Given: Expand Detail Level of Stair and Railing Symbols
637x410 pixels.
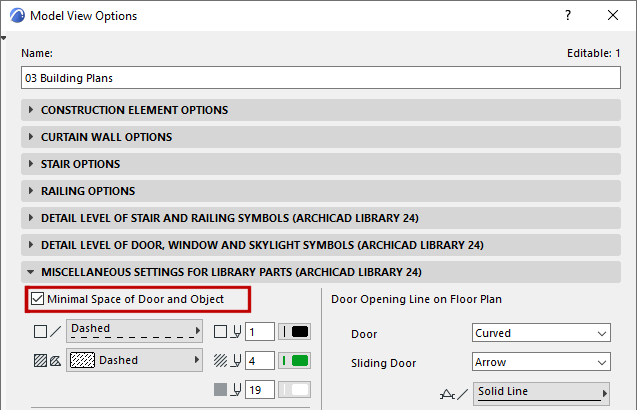Looking at the screenshot, I should click(321, 218).
